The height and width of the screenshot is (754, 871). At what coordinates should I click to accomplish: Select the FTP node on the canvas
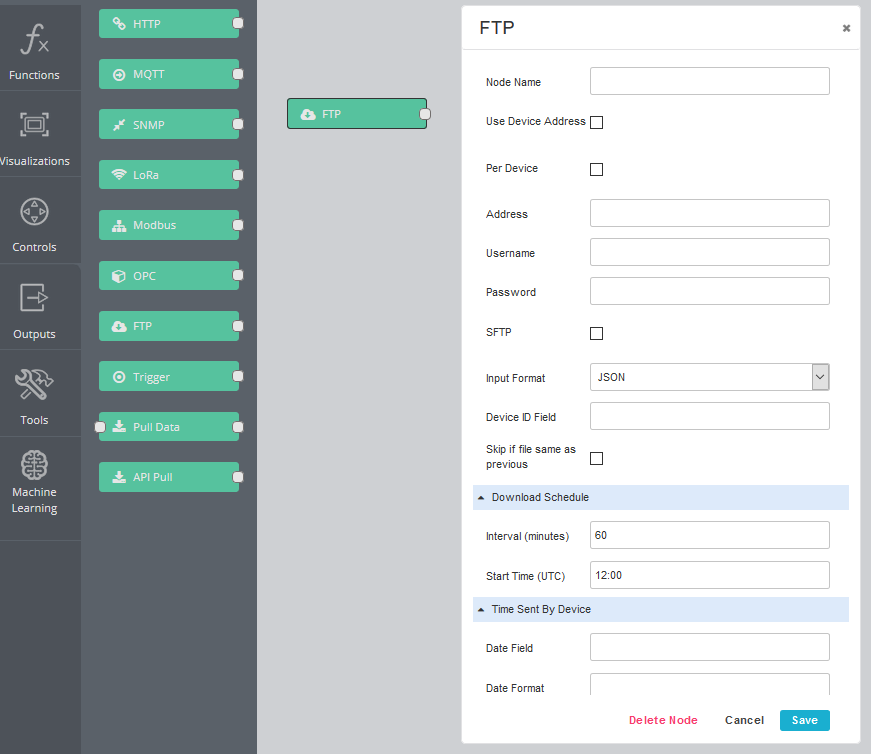click(x=357, y=113)
